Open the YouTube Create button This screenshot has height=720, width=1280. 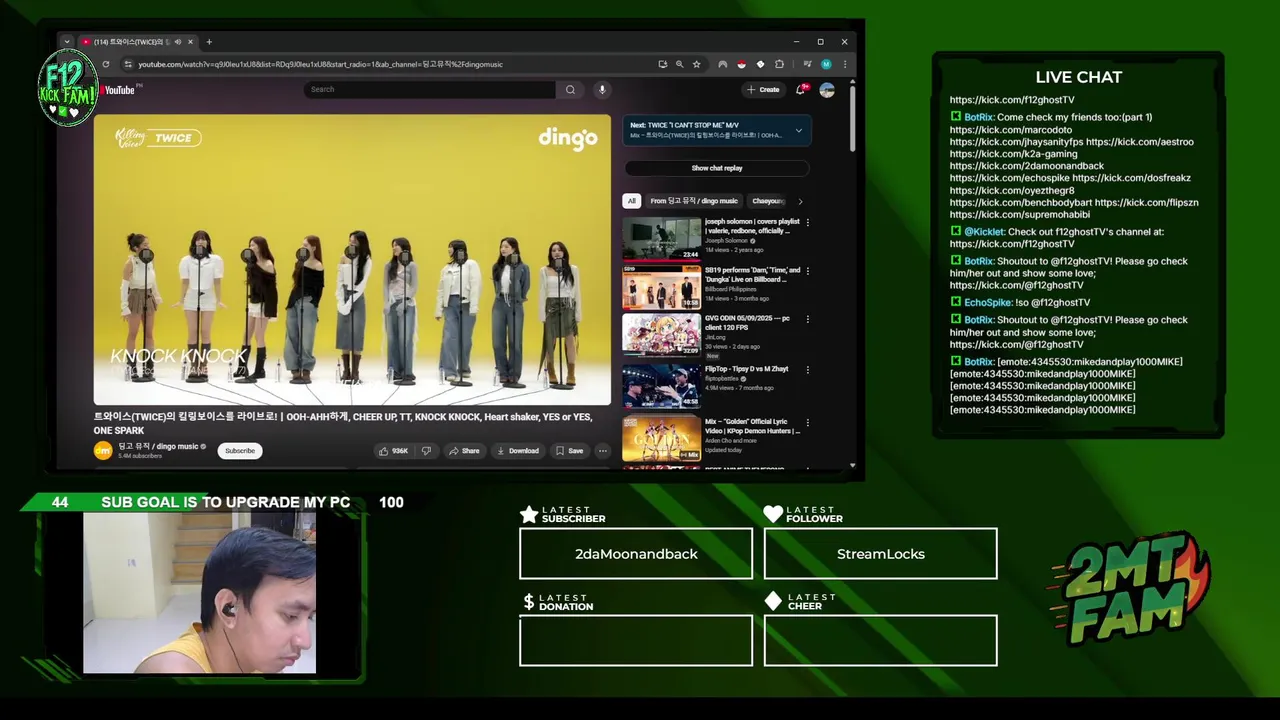(763, 89)
